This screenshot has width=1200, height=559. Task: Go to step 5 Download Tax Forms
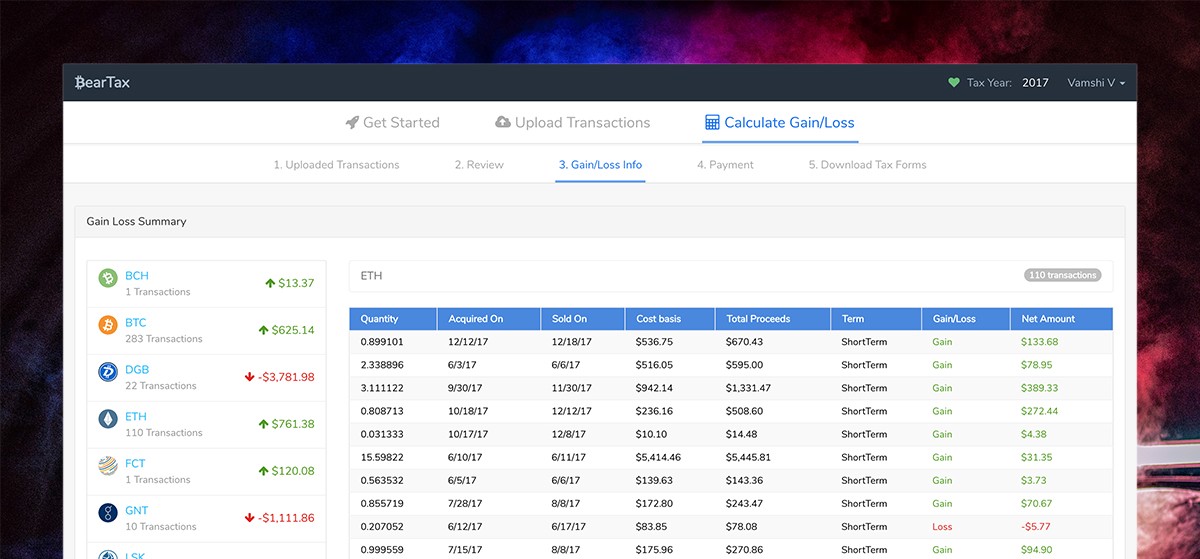[867, 165]
